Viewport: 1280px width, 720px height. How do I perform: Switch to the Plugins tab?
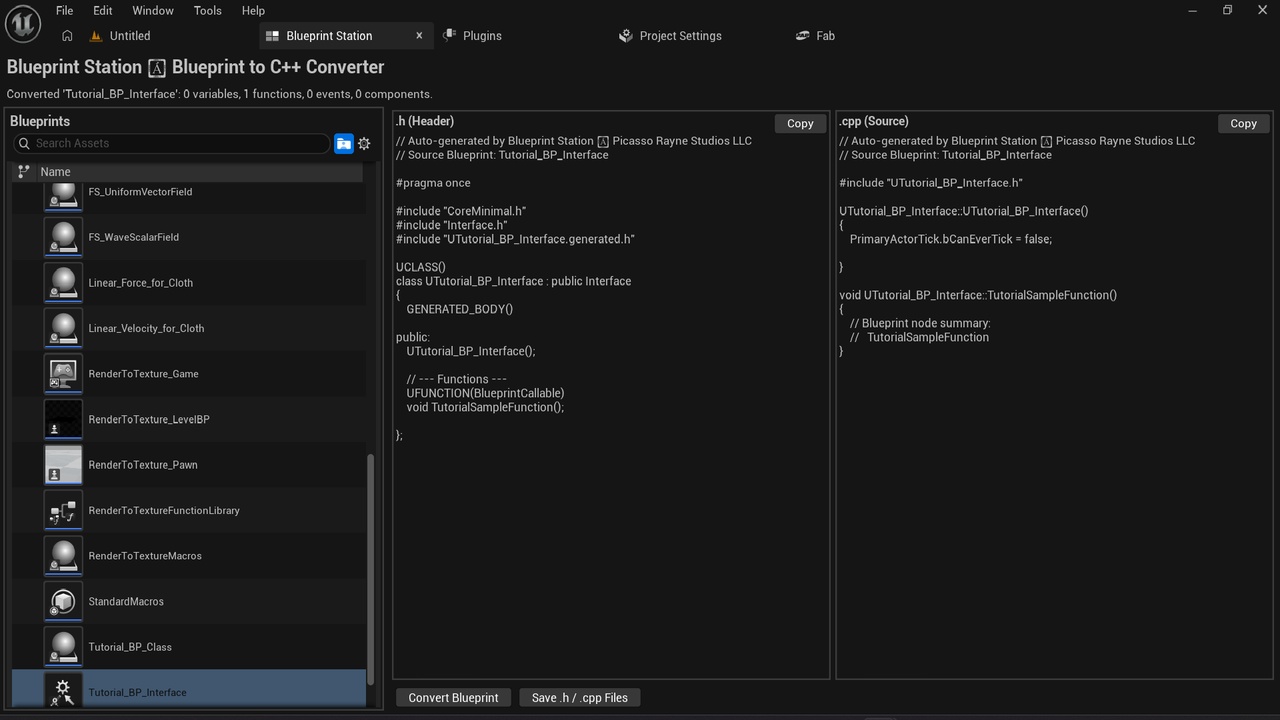pos(482,36)
